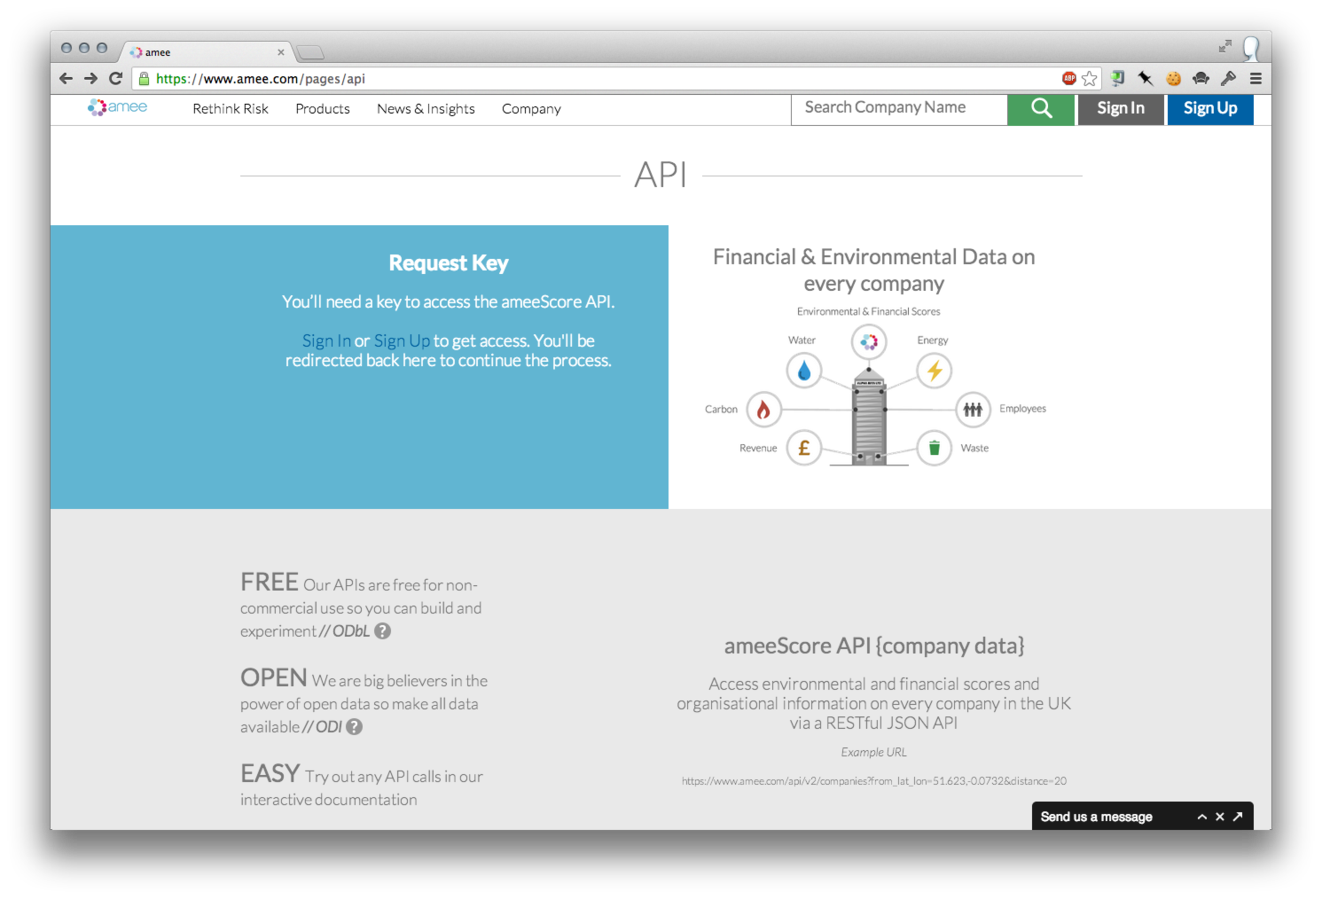
Task: Click the blue Sign Up button
Action: click(x=1210, y=108)
